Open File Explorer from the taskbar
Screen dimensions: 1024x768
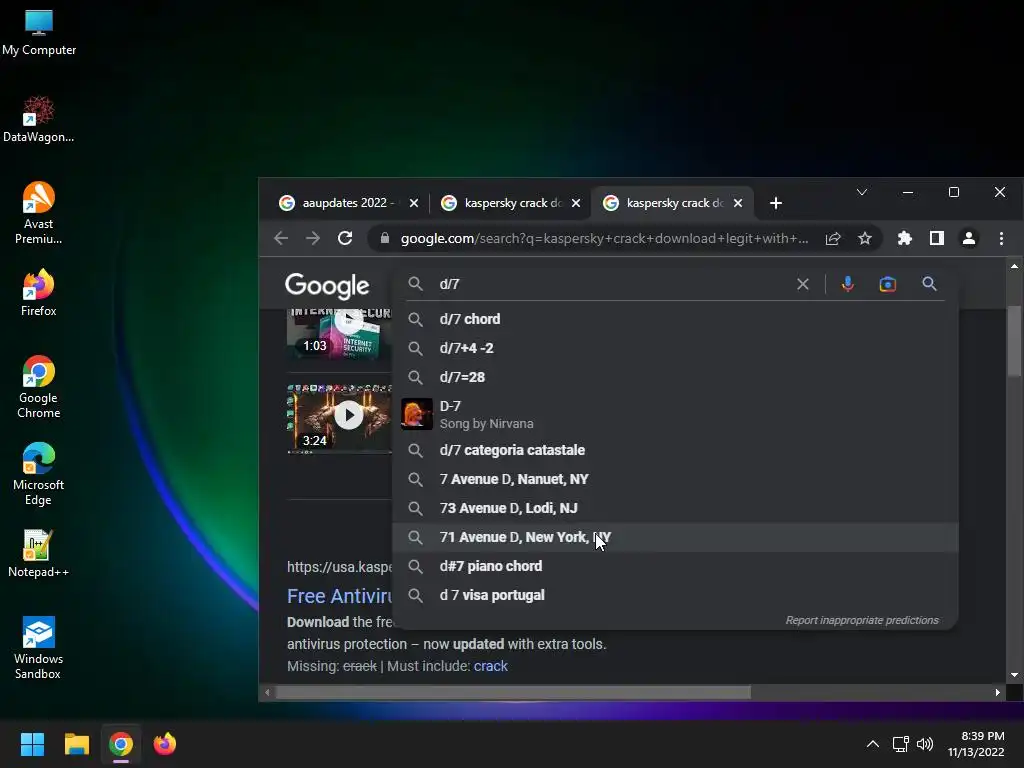click(76, 744)
